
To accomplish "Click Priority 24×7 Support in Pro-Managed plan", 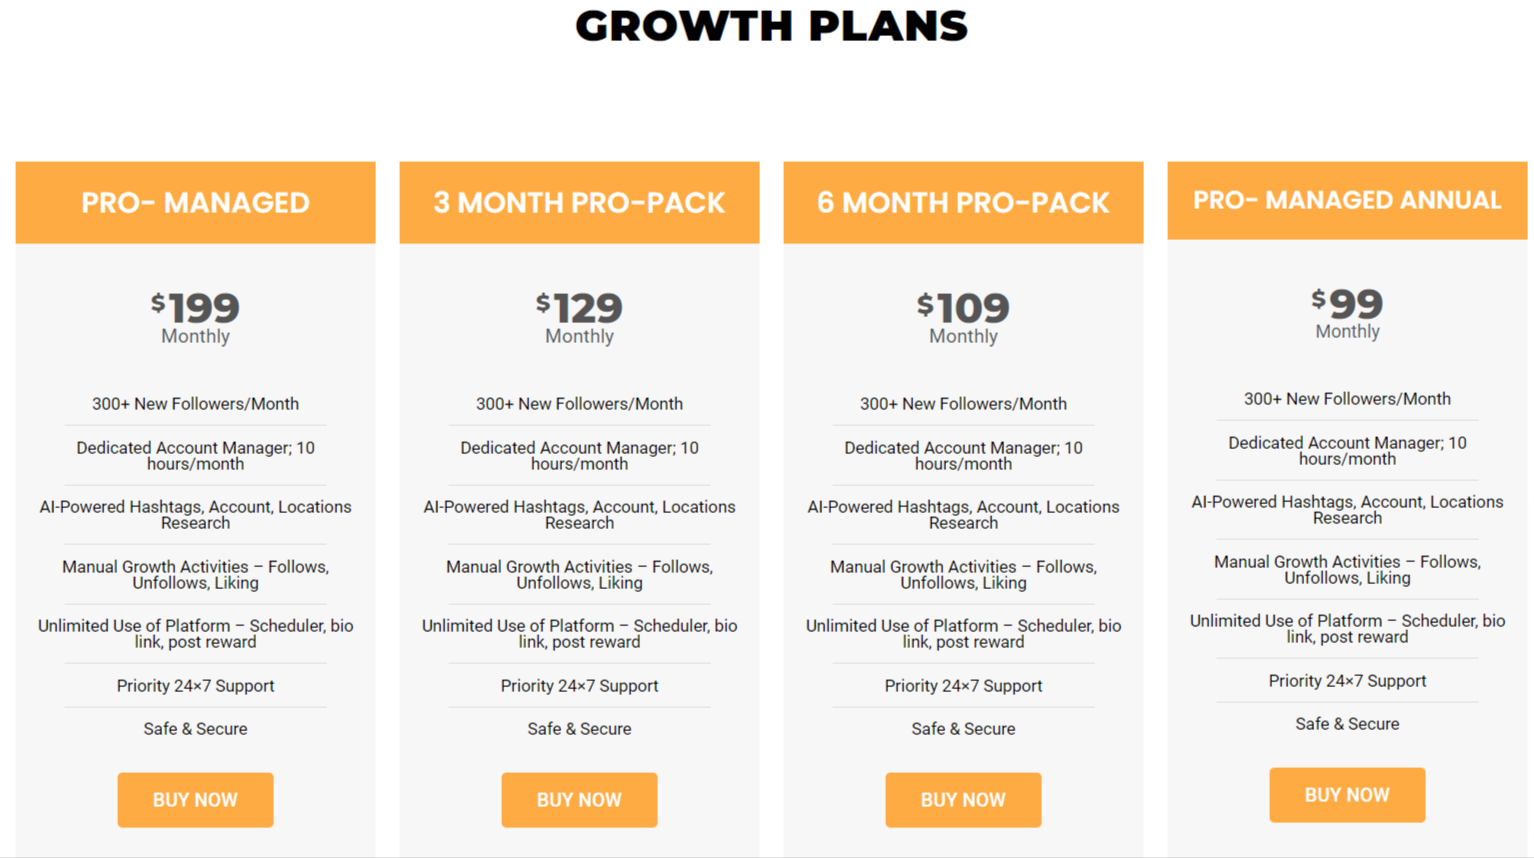I will click(x=195, y=686).
